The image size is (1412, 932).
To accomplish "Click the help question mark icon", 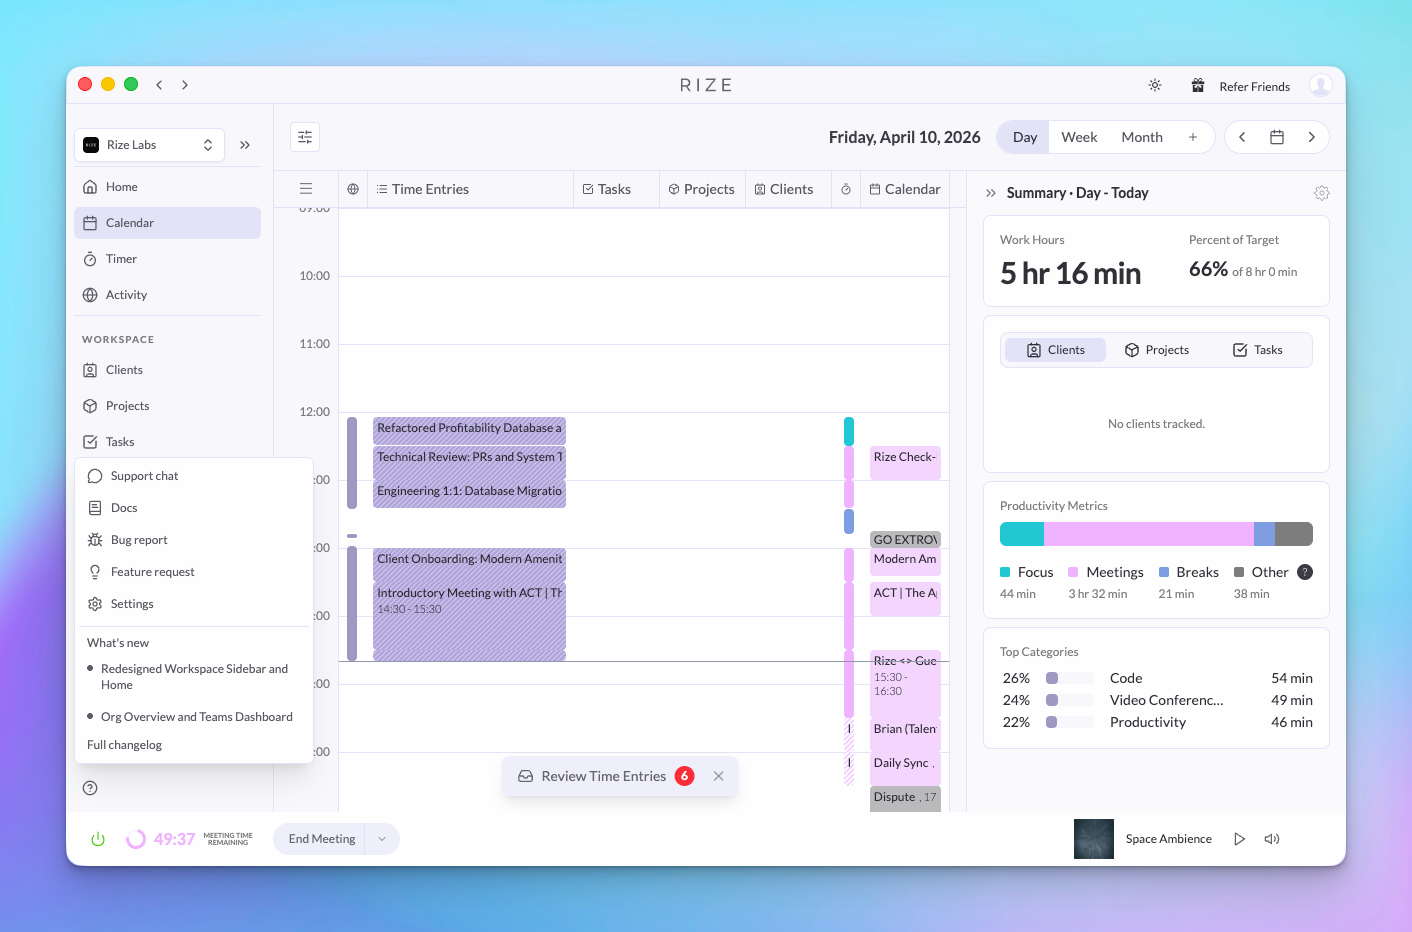I will [90, 787].
